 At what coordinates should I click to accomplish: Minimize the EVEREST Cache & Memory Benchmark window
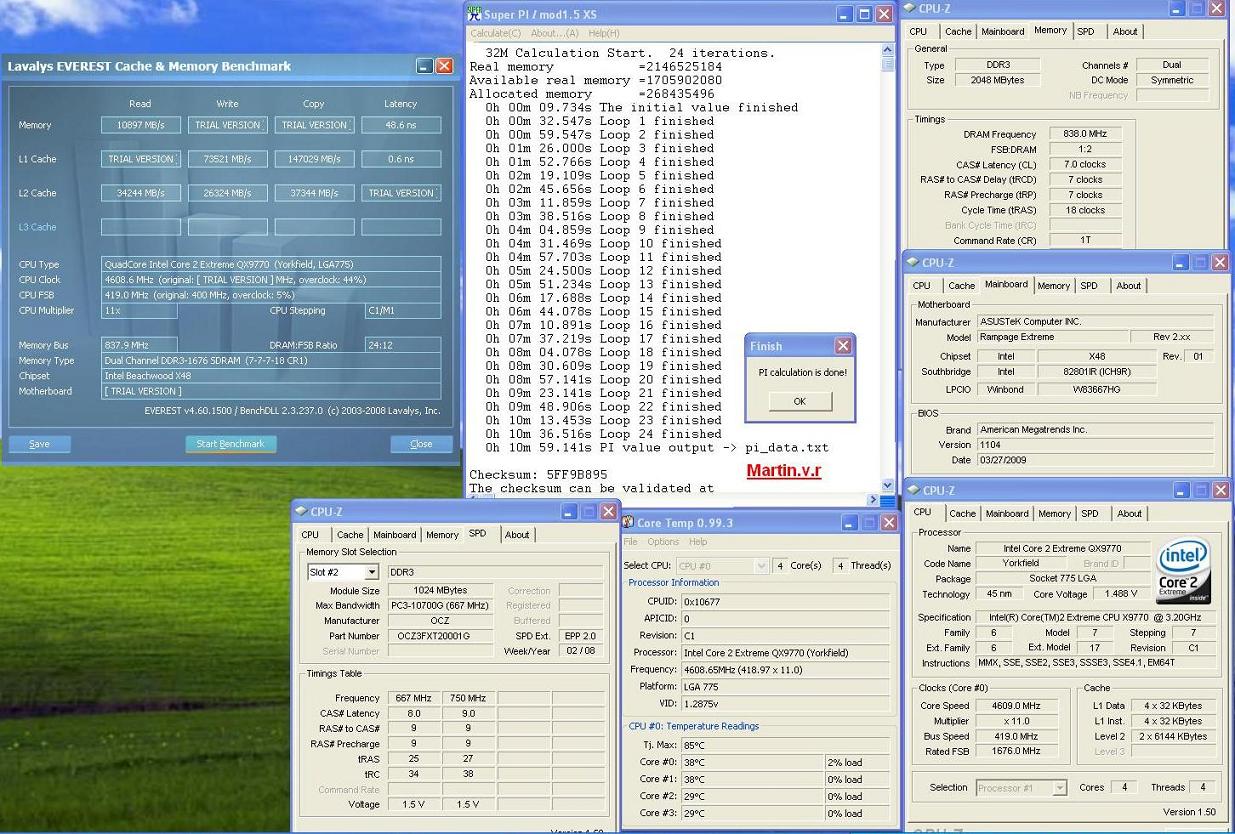click(425, 66)
